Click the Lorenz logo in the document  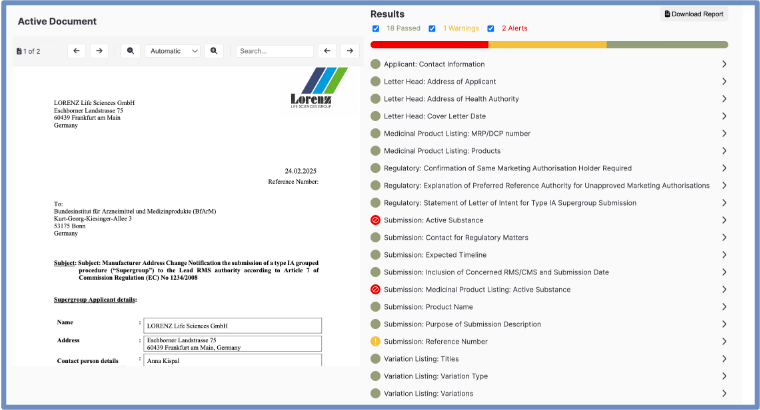319,88
